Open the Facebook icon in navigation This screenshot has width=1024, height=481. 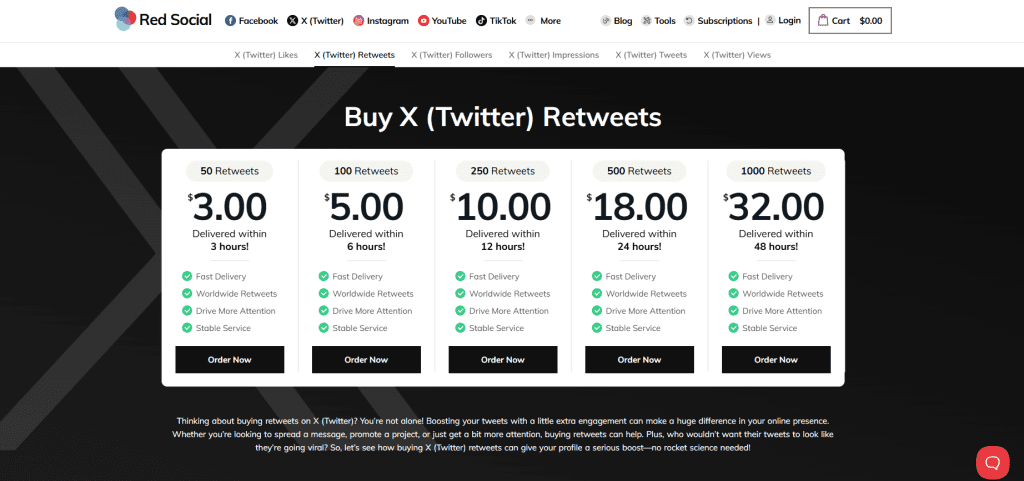coord(230,21)
